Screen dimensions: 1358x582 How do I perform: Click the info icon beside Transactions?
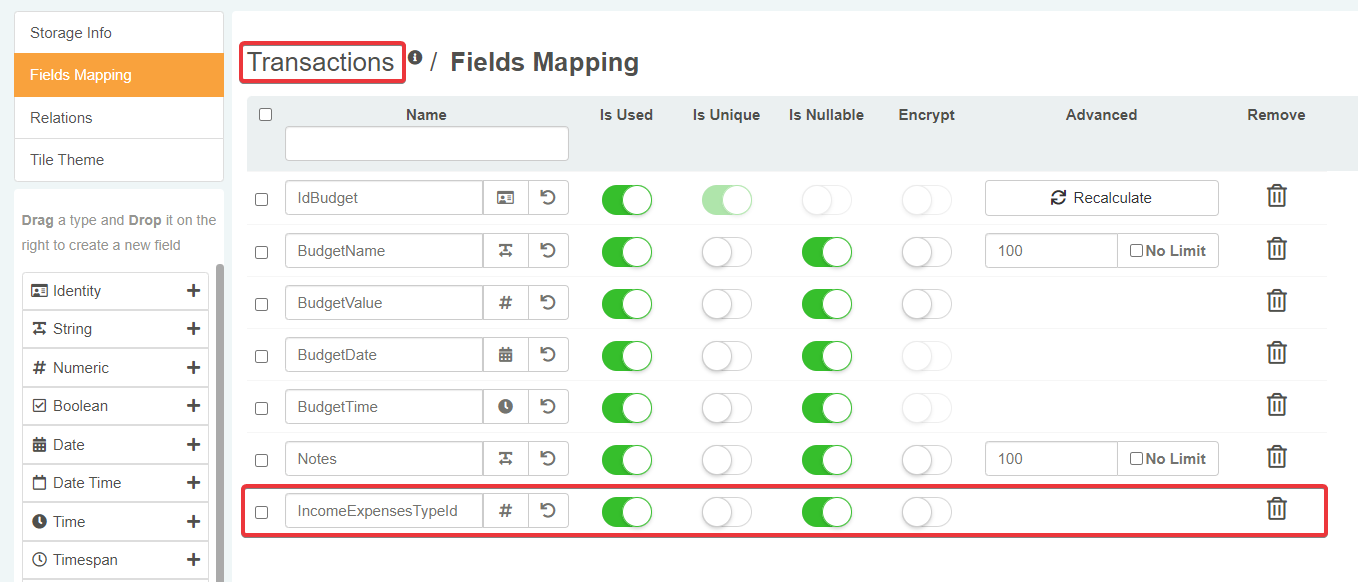coord(415,58)
